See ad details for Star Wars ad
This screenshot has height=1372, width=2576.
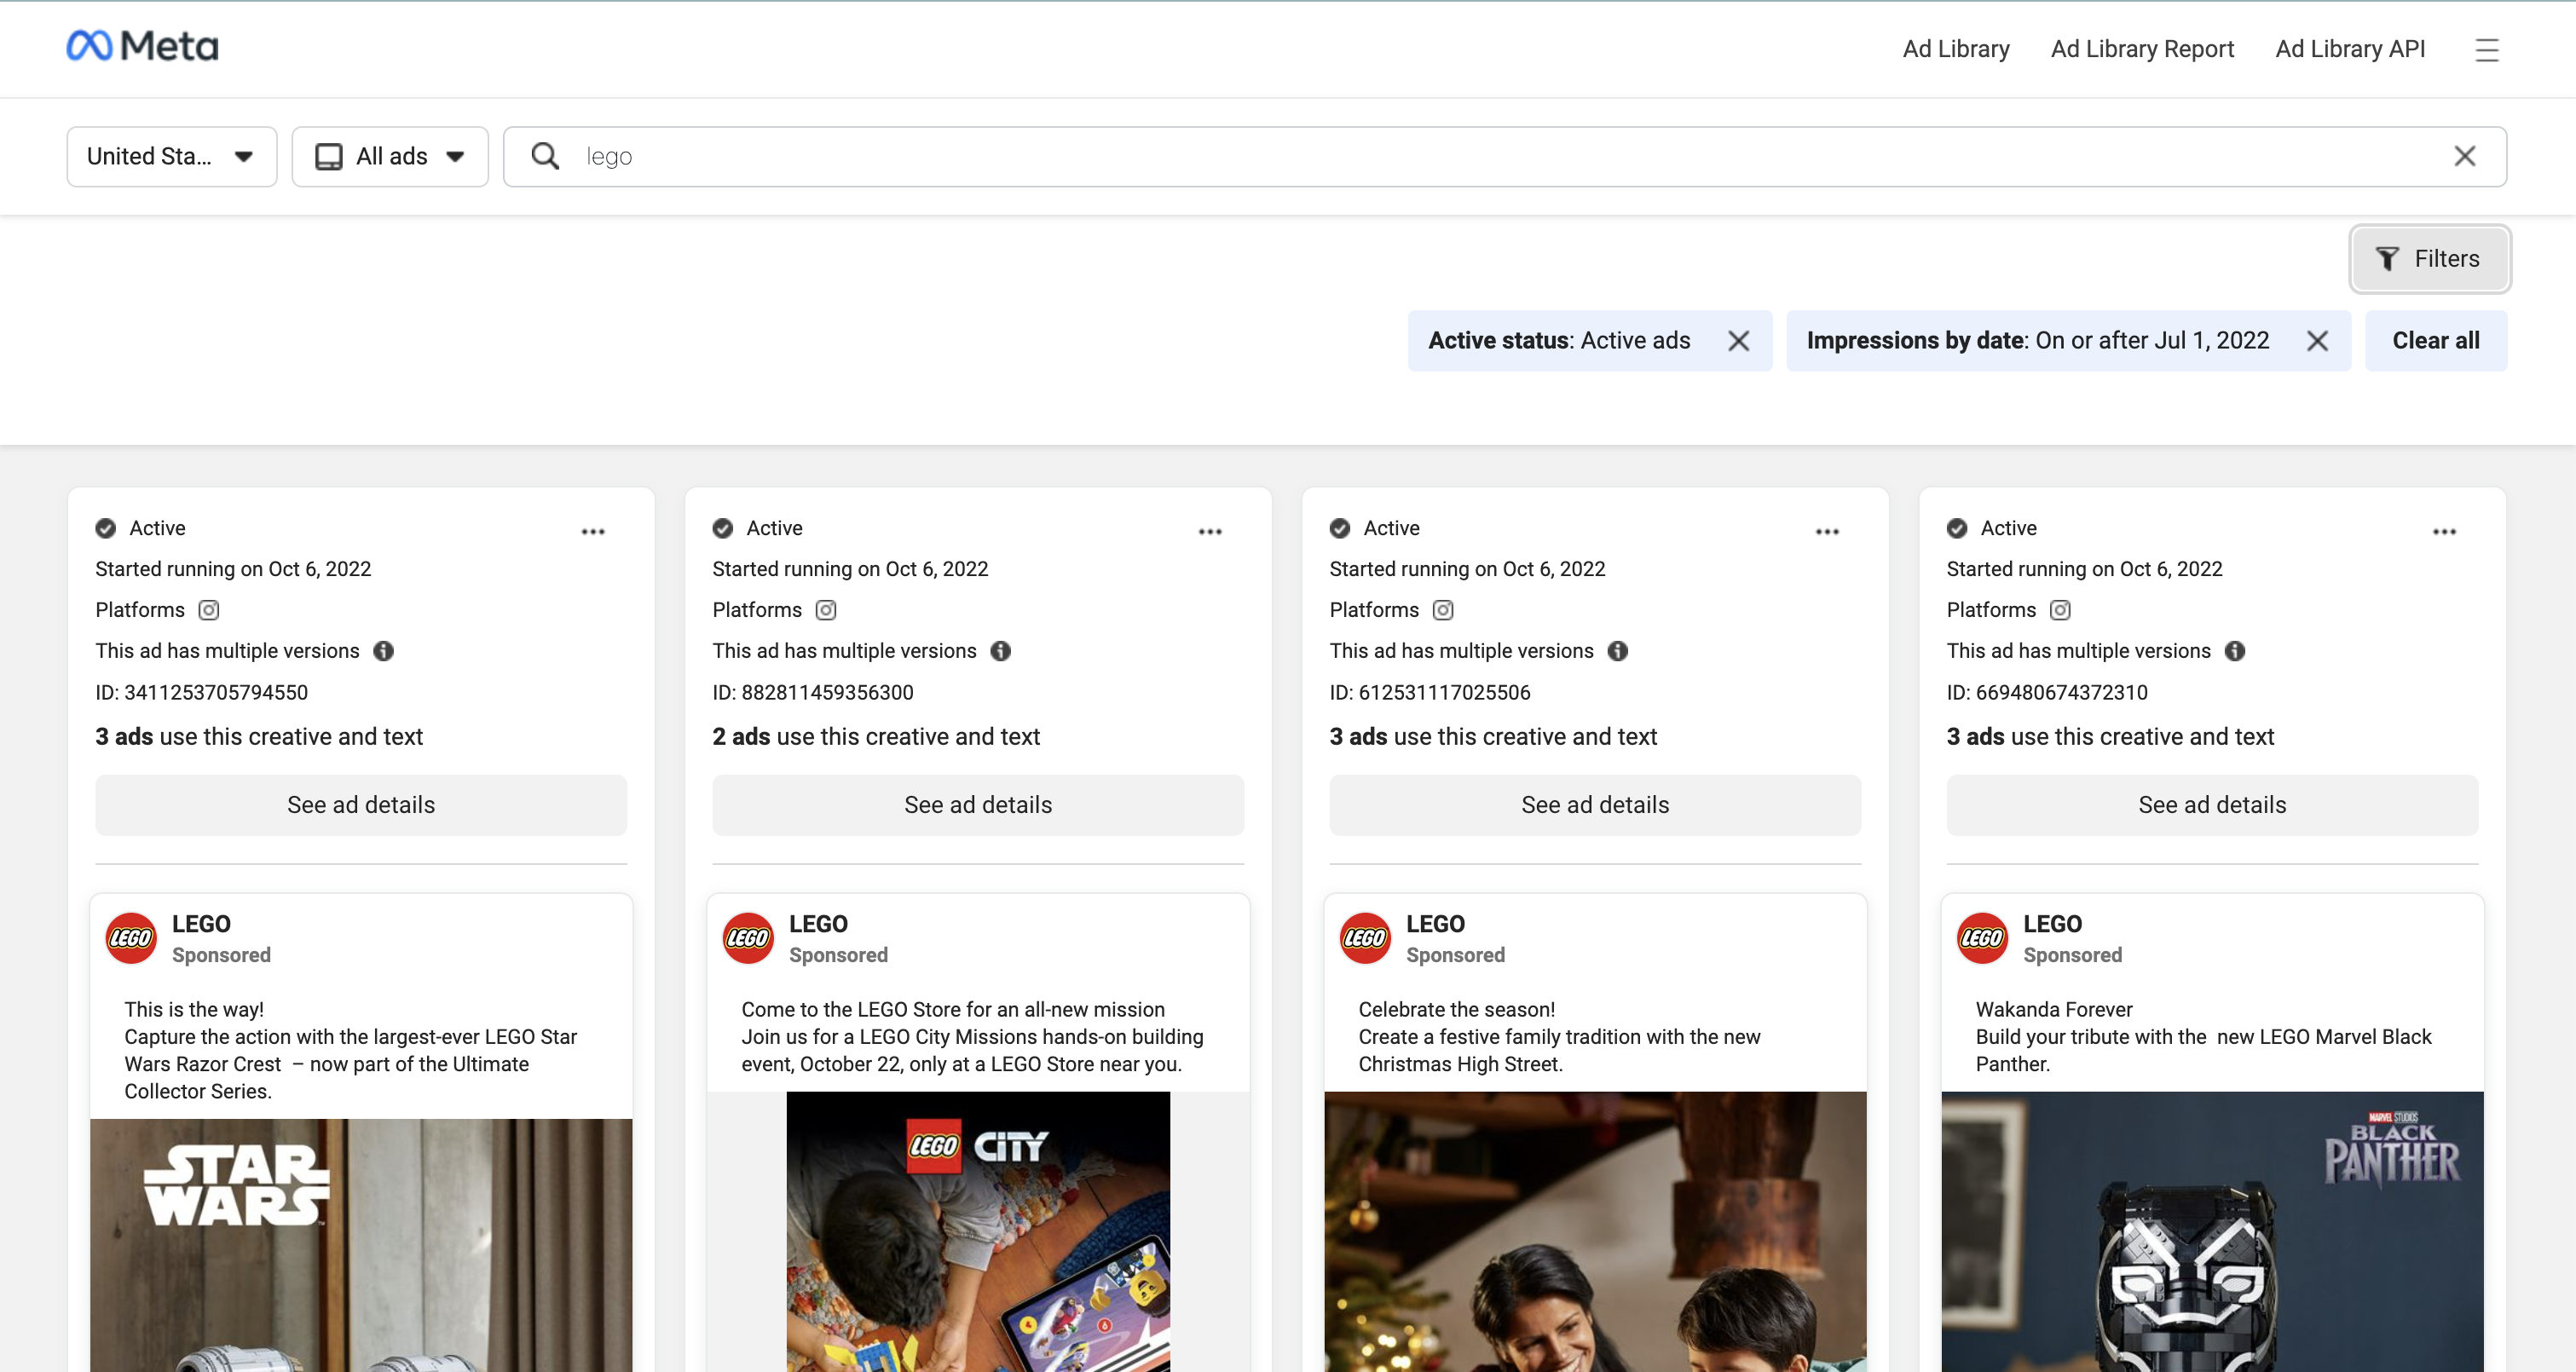(x=361, y=805)
